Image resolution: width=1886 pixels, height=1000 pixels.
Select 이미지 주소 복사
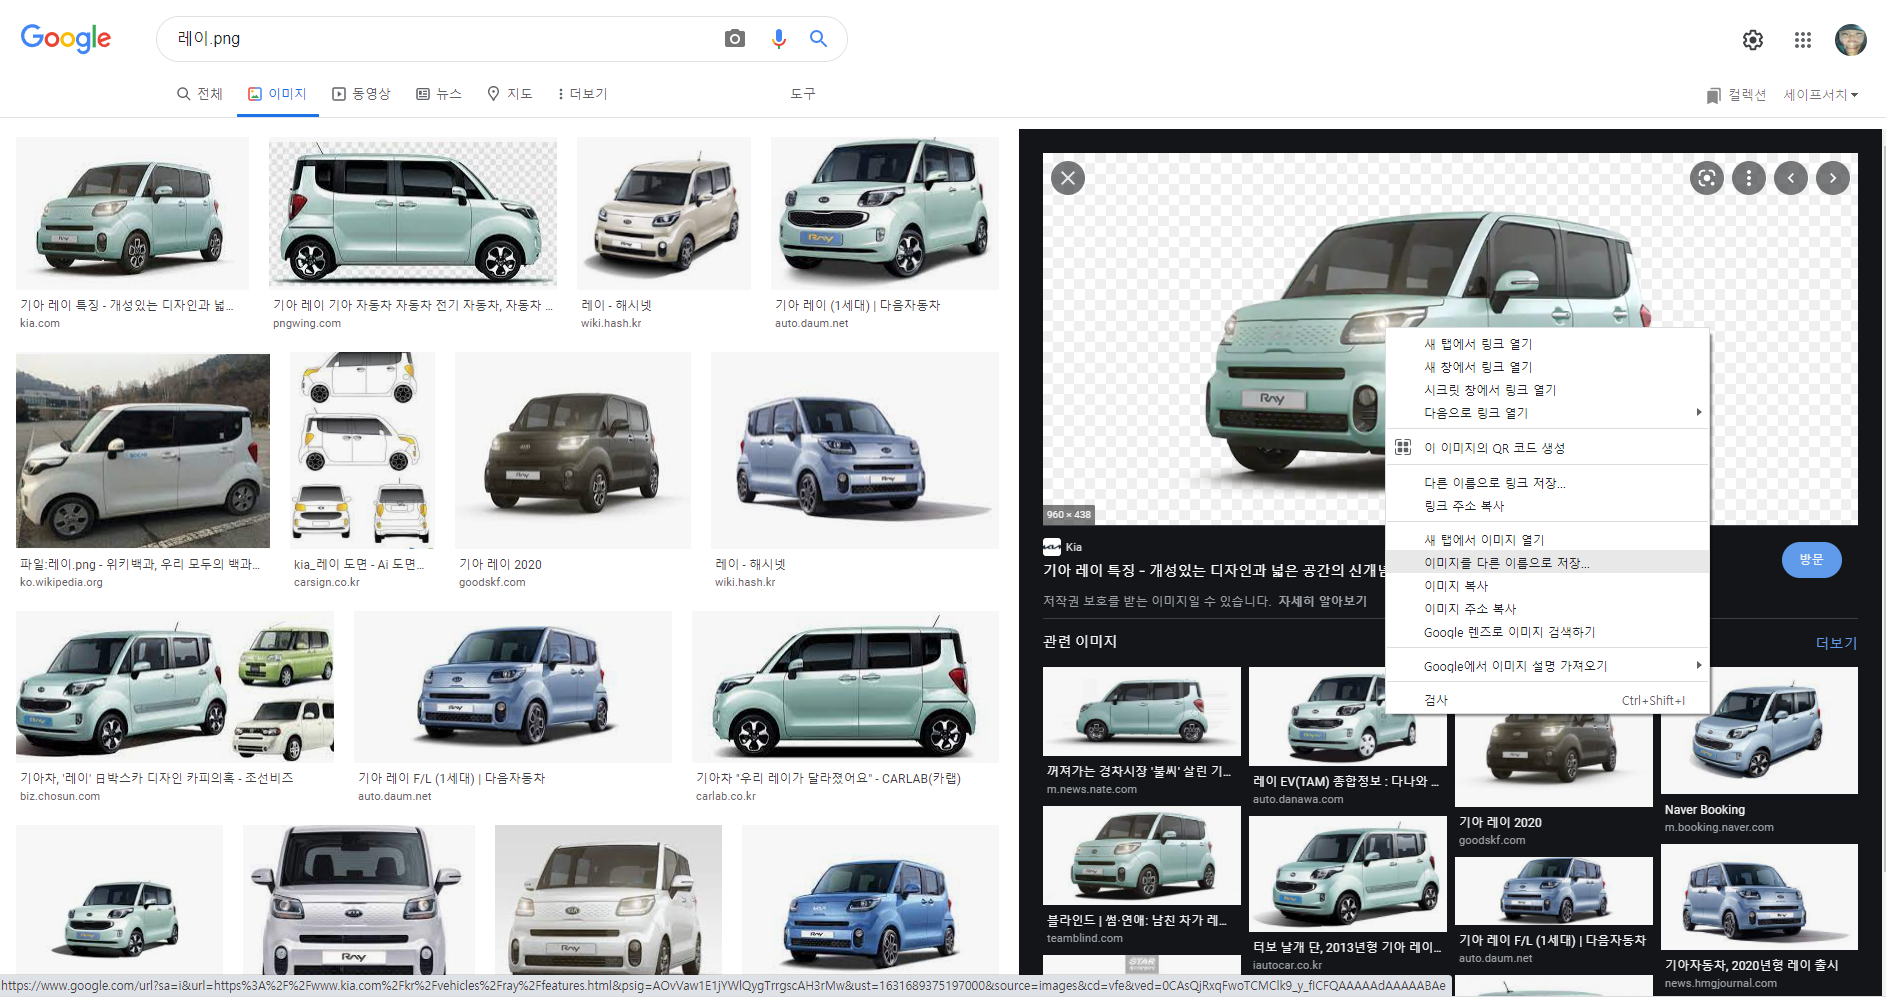1547,608
